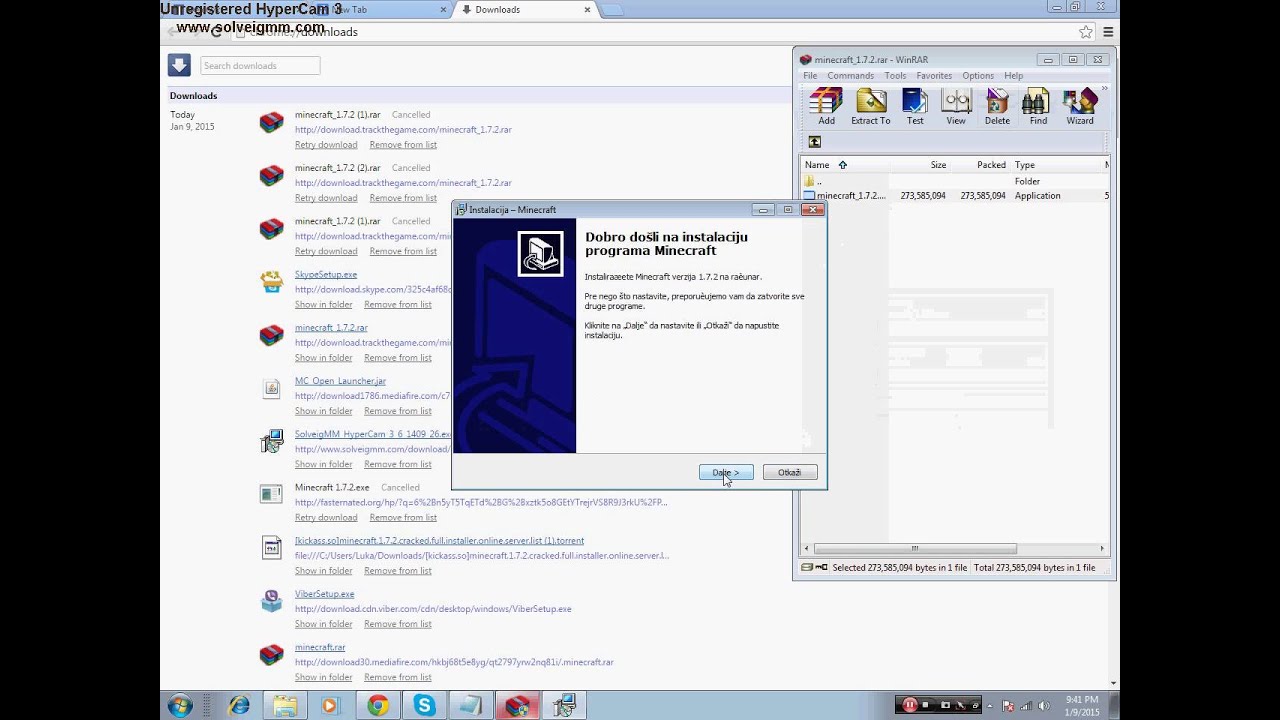Open Internet Explorer from the taskbar
This screenshot has height=720, width=1280.
[240, 706]
